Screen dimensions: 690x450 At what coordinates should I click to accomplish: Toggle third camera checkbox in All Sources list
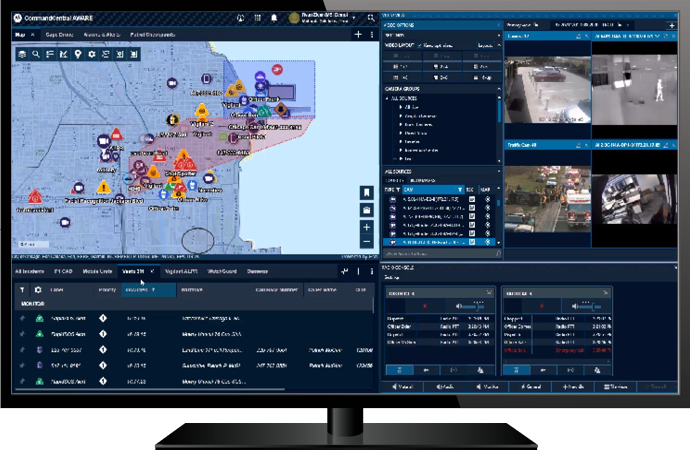(471, 217)
